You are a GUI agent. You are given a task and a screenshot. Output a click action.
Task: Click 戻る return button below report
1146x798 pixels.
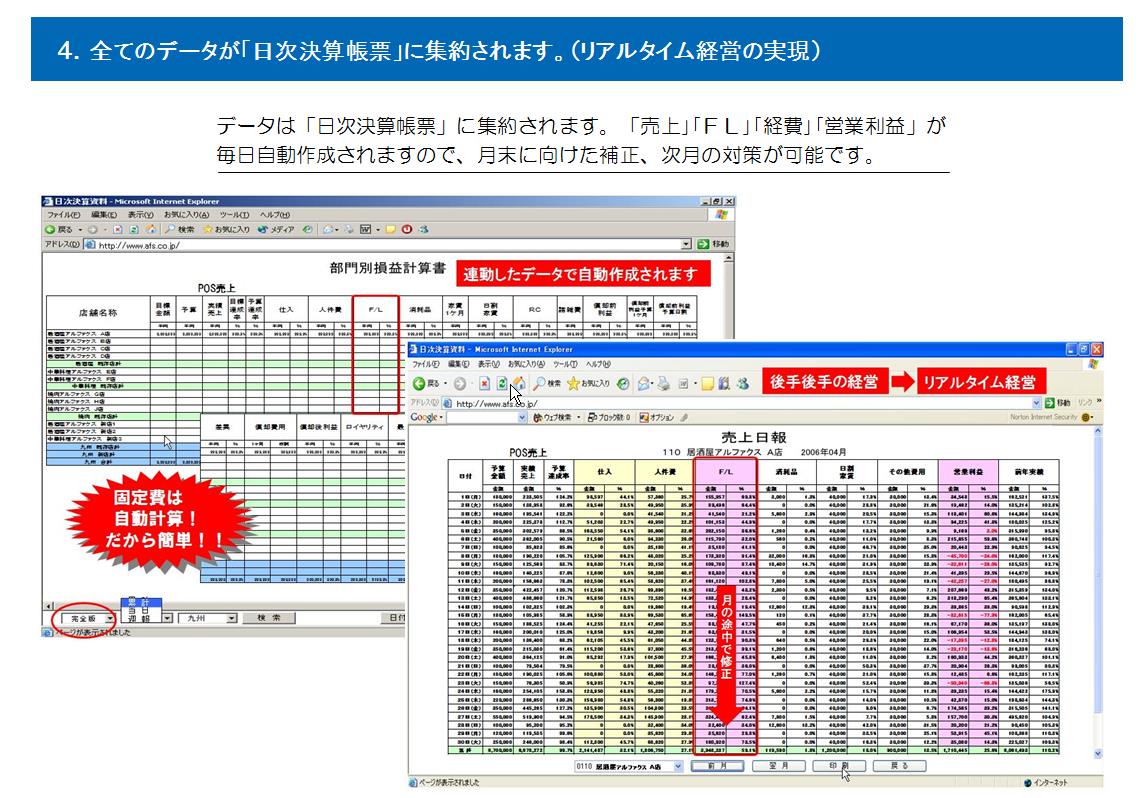point(900,766)
